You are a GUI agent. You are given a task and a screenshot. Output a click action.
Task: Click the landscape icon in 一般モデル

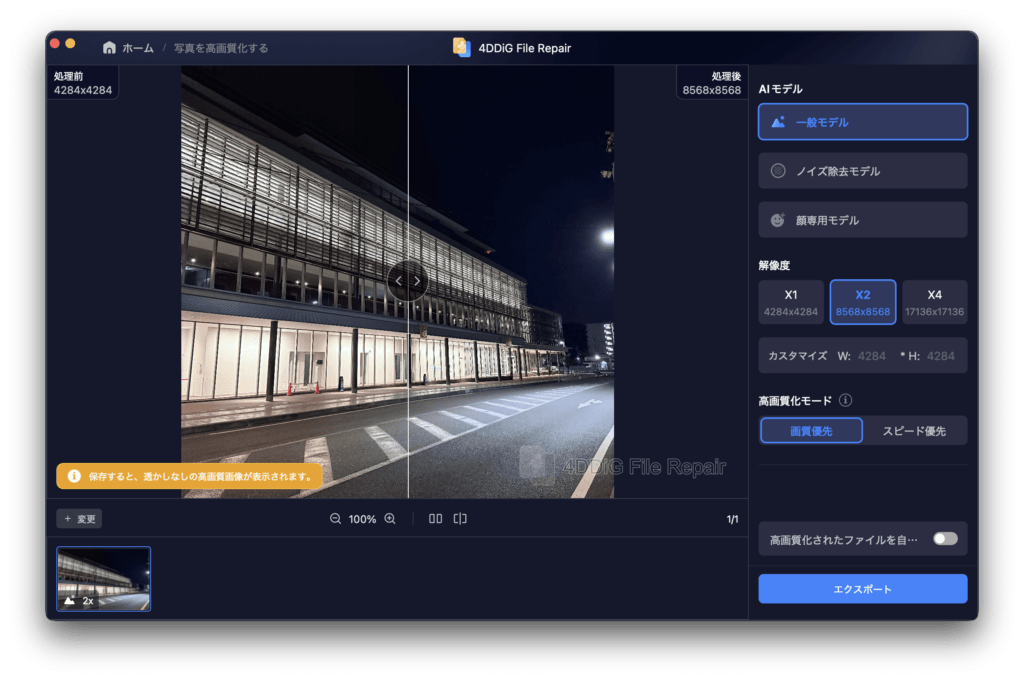(778, 122)
